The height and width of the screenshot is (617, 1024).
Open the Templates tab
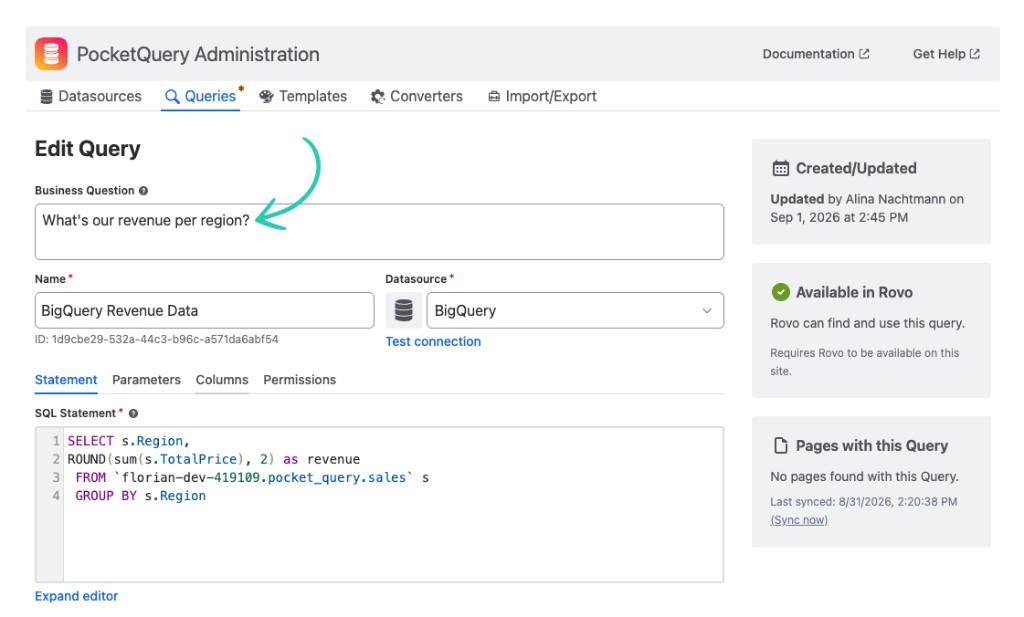pos(303,96)
